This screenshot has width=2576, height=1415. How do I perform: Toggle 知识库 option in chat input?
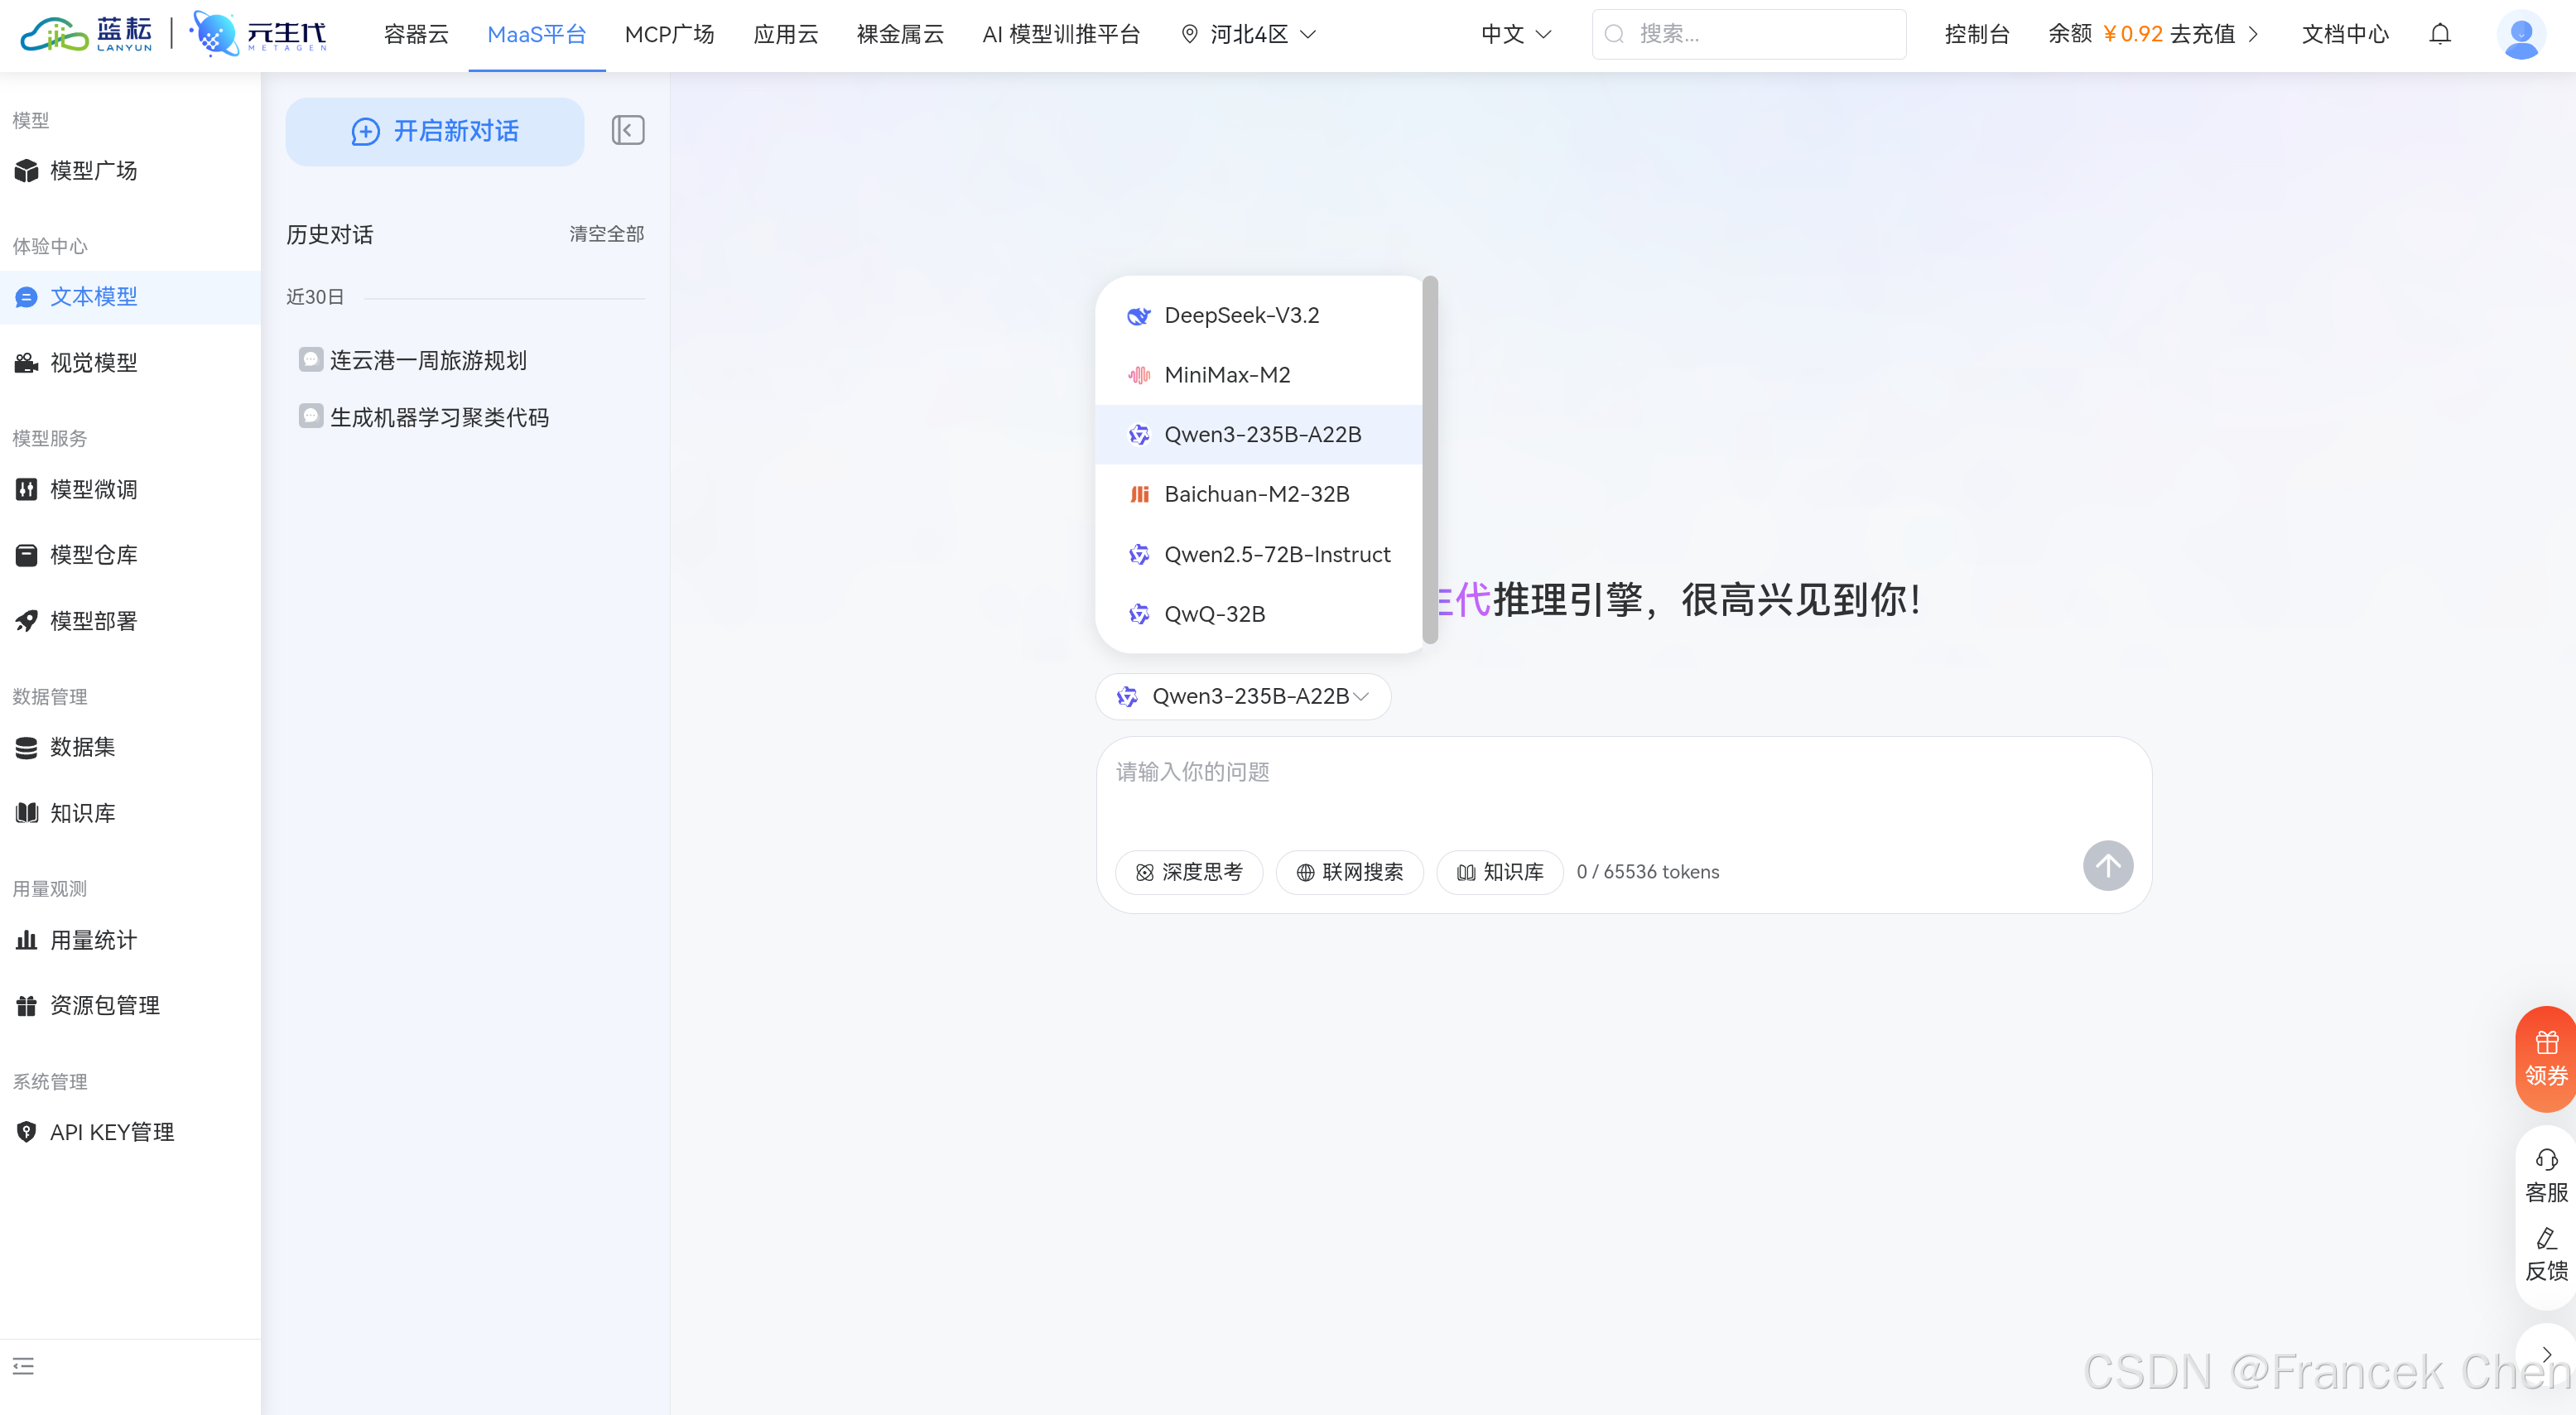(x=1499, y=872)
